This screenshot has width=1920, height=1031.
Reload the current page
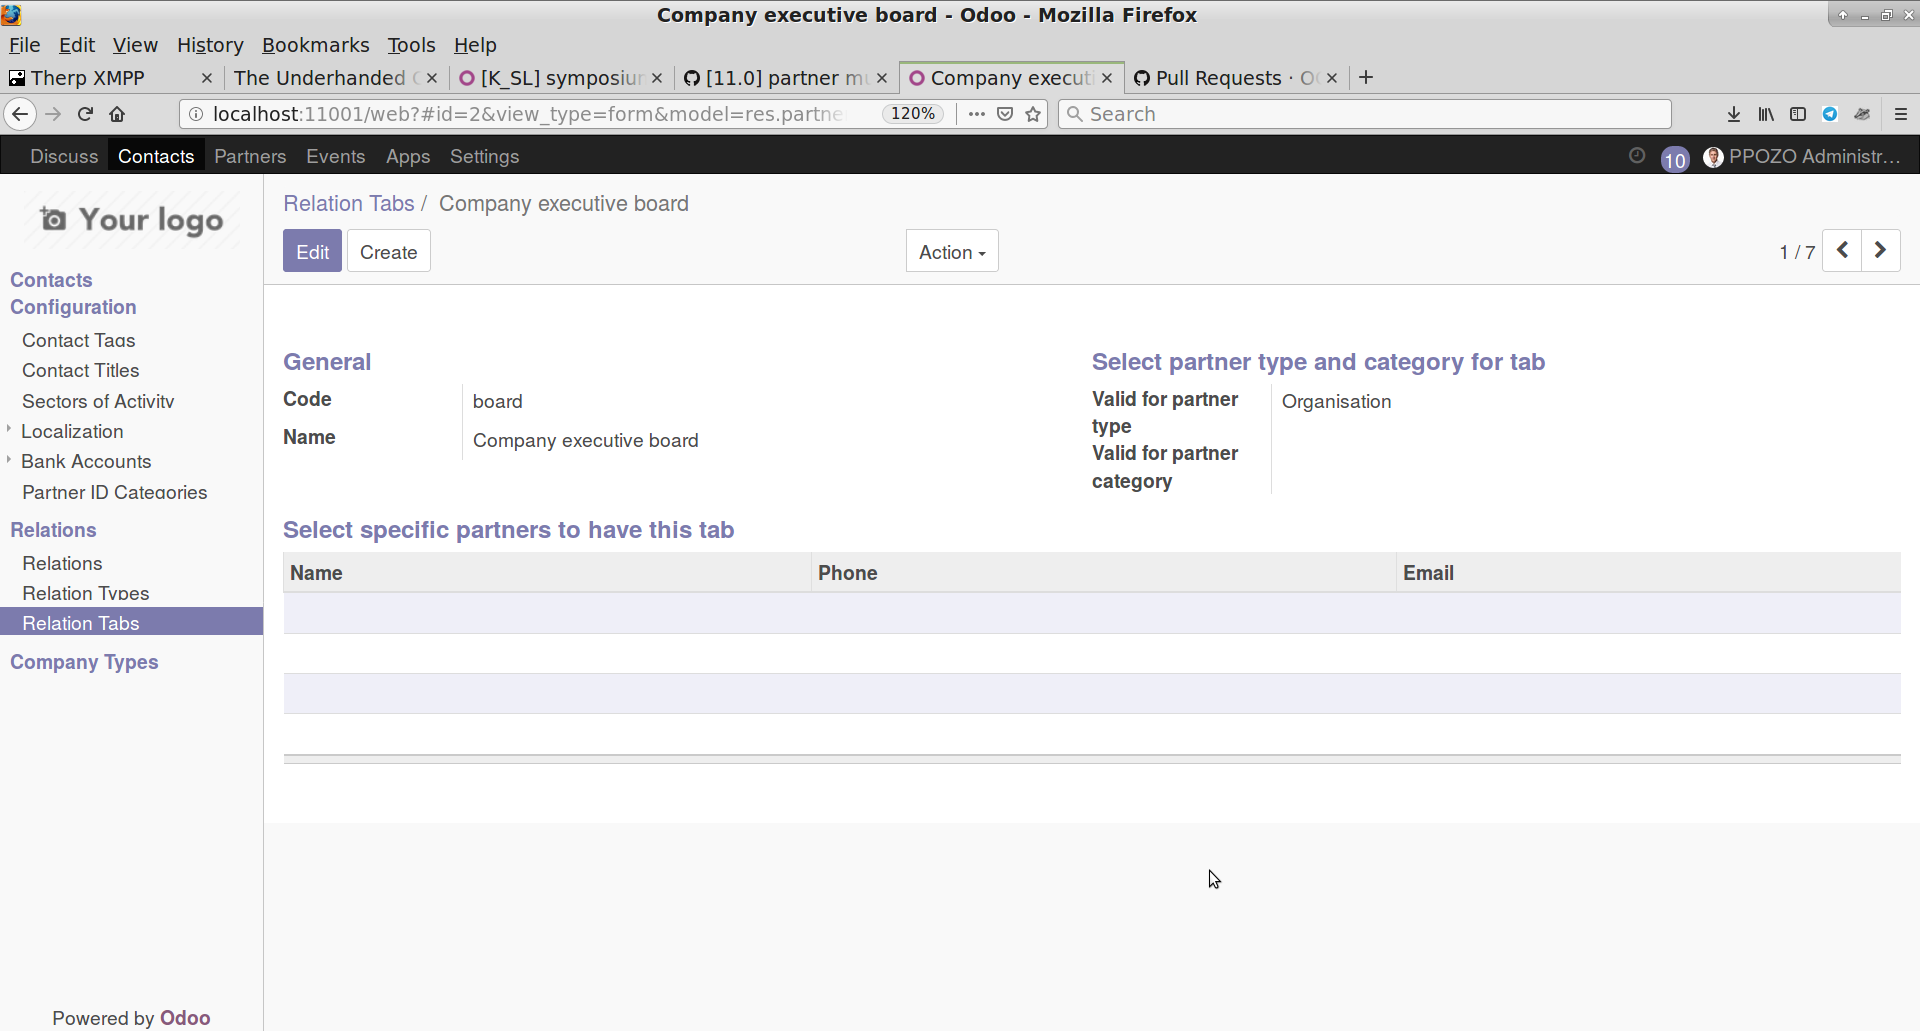click(x=85, y=114)
